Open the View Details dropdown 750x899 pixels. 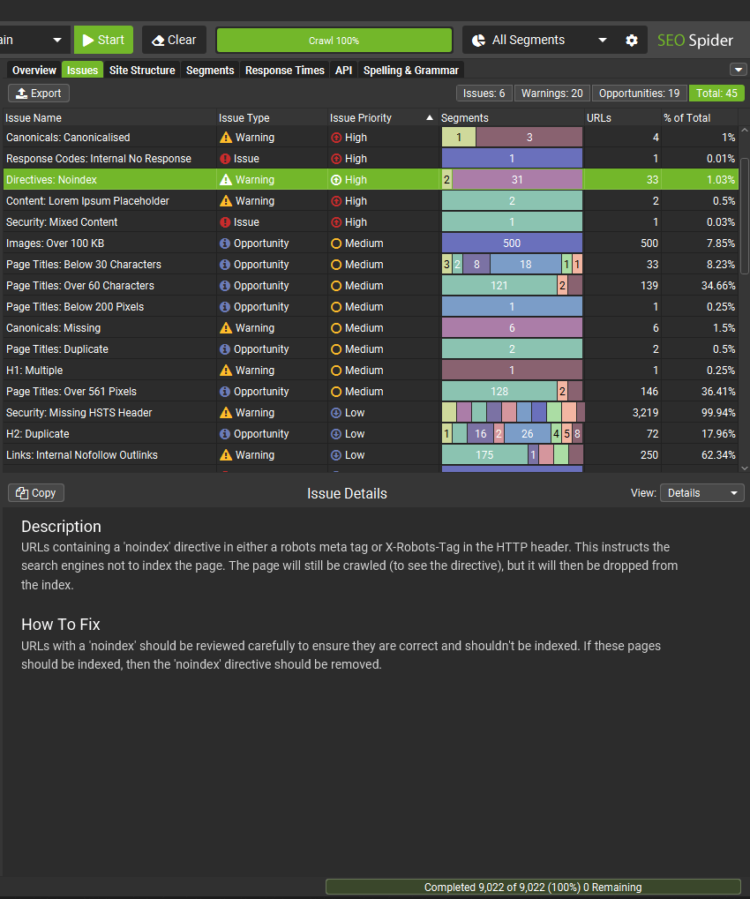click(x=702, y=493)
